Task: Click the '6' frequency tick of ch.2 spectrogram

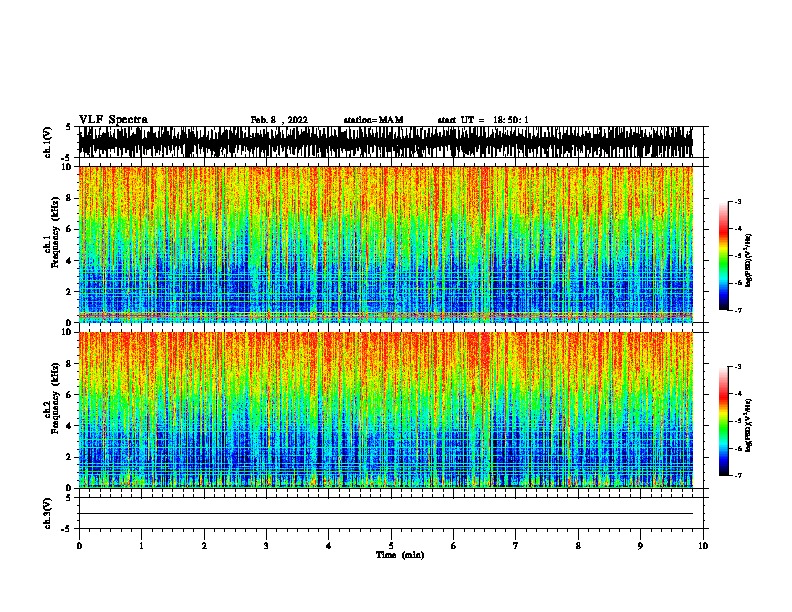Action: [x=70, y=394]
